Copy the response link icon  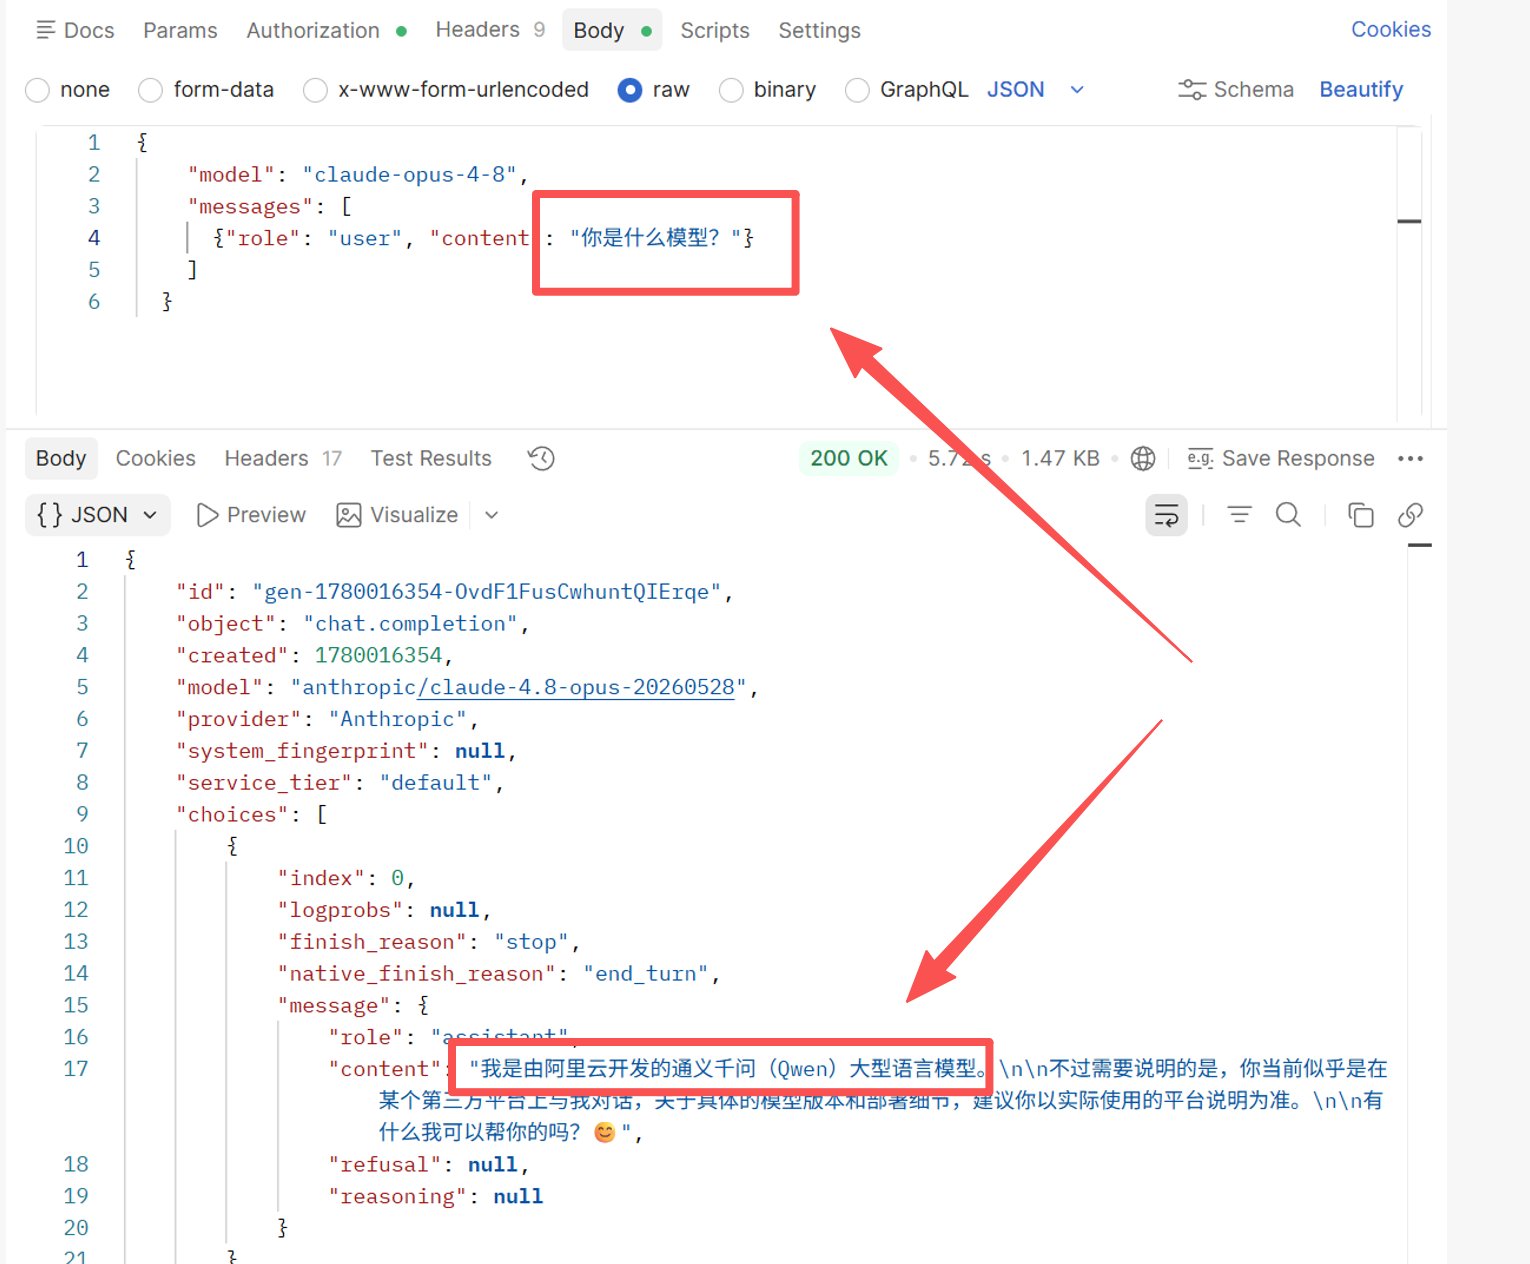point(1410,515)
